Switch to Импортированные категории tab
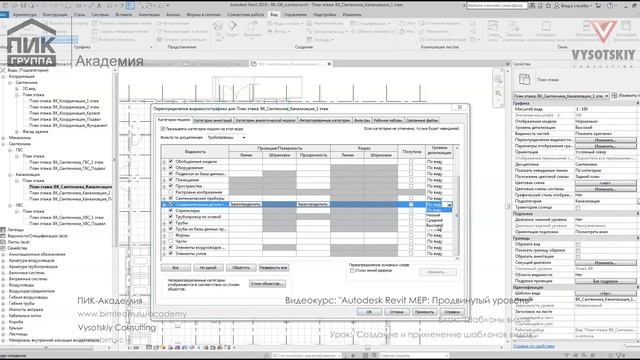This screenshot has width=640, height=360. pyautogui.click(x=324, y=120)
